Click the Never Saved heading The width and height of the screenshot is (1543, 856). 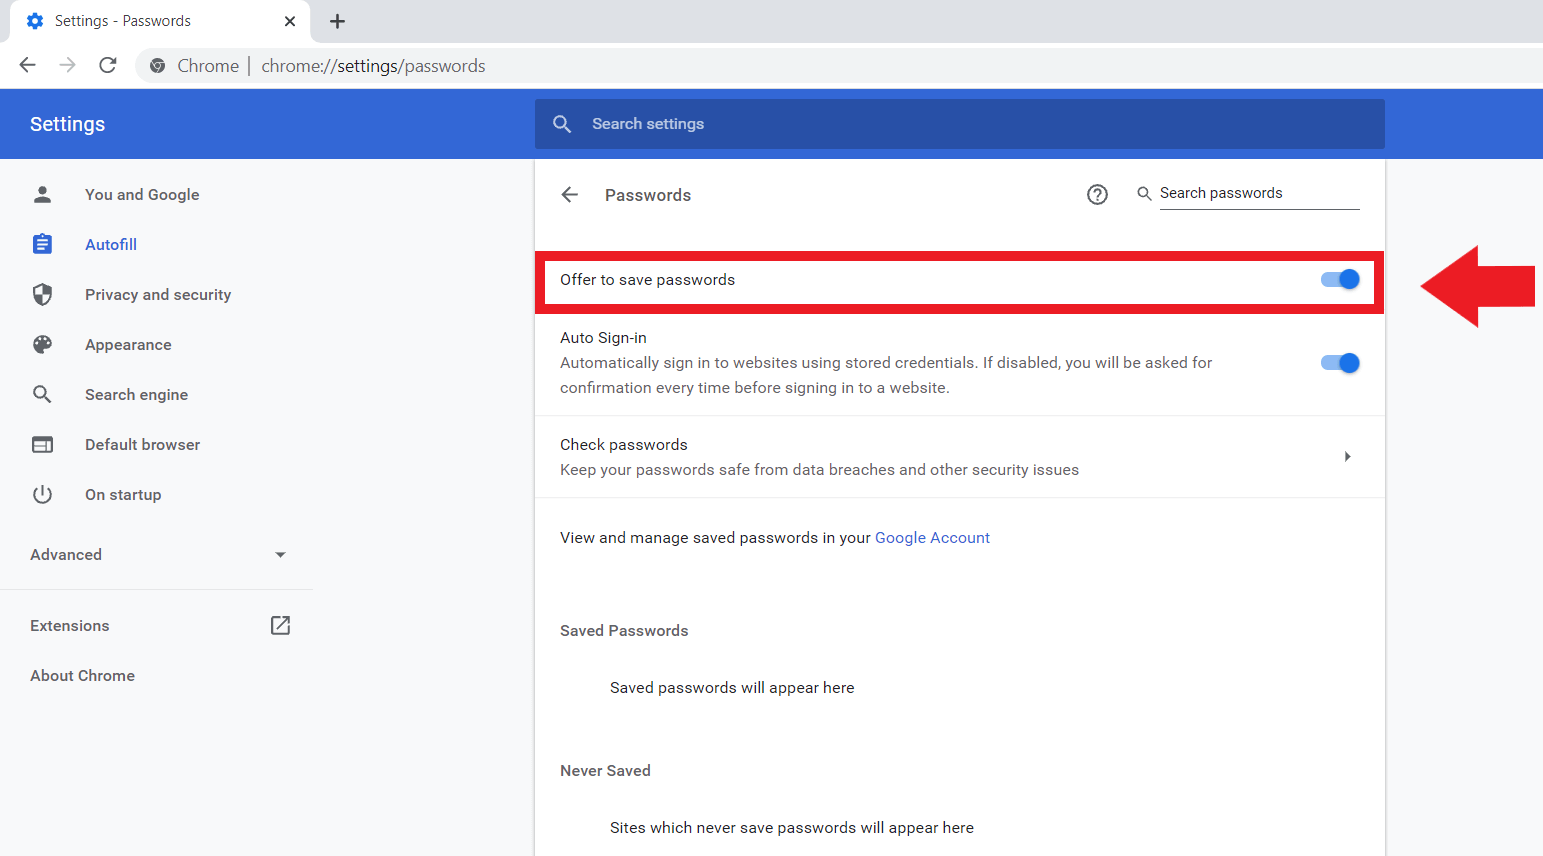(x=605, y=771)
